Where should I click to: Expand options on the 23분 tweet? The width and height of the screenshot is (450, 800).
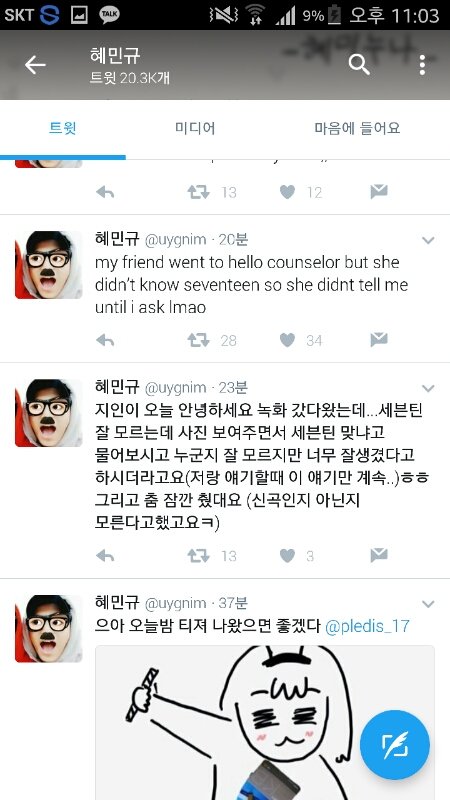click(x=428, y=388)
